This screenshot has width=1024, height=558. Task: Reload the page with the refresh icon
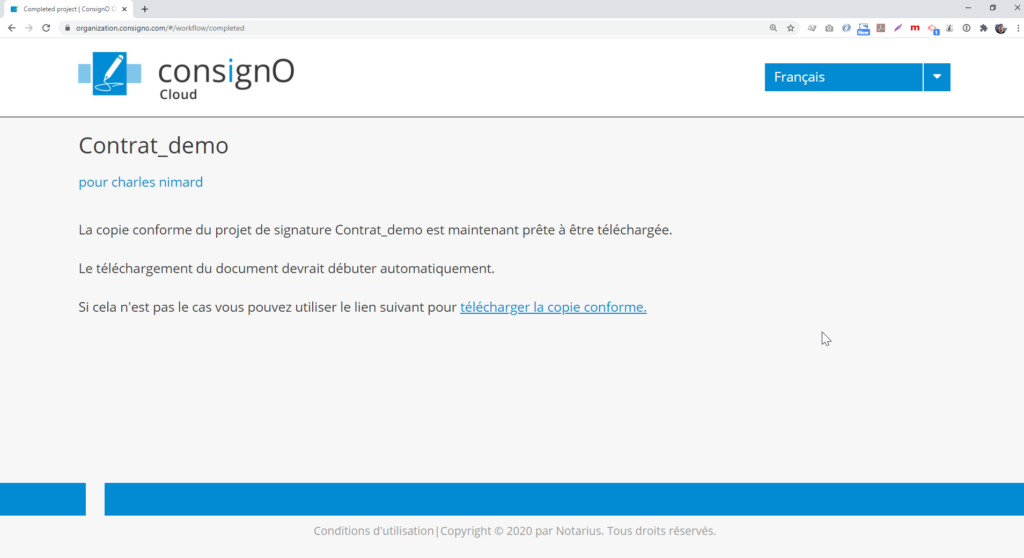(x=46, y=28)
